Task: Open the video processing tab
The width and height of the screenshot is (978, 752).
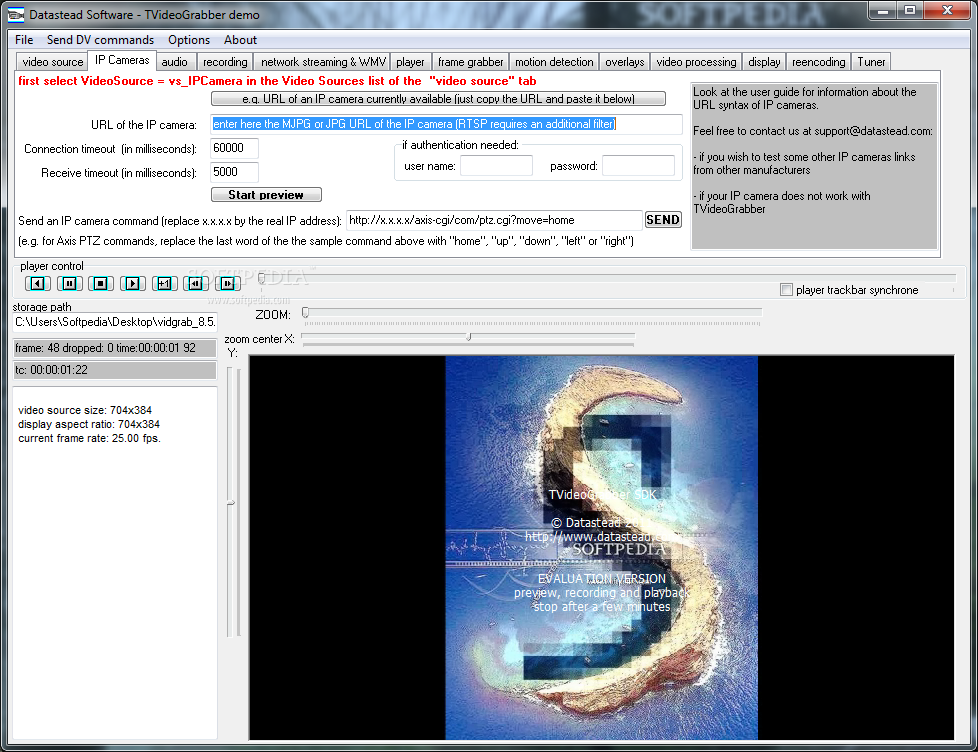Action: 696,62
